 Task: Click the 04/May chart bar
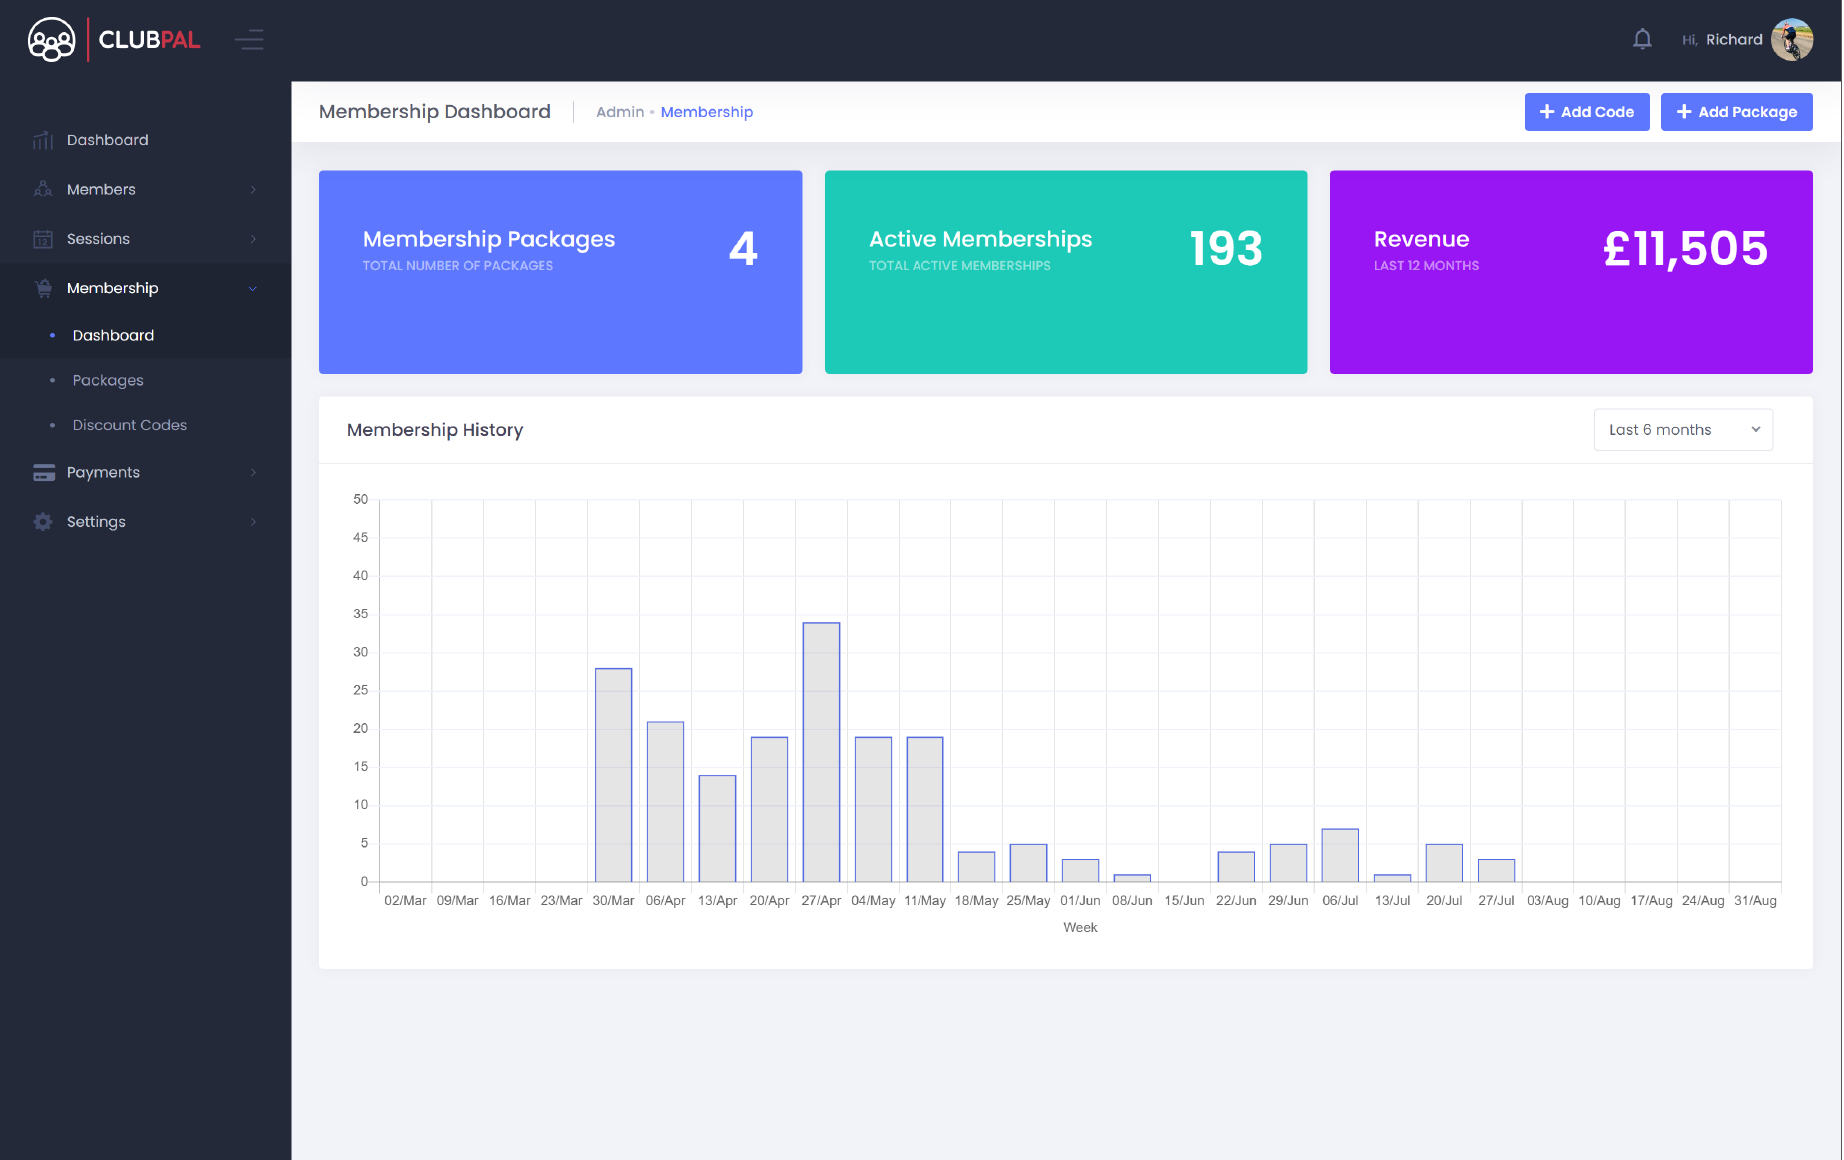click(x=873, y=810)
